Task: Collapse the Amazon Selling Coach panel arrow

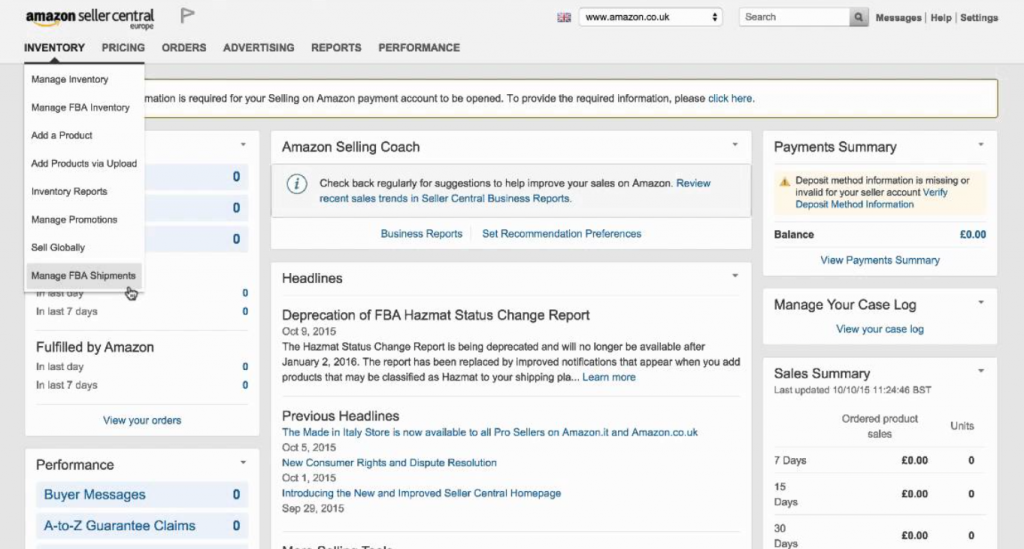Action: [x=735, y=145]
